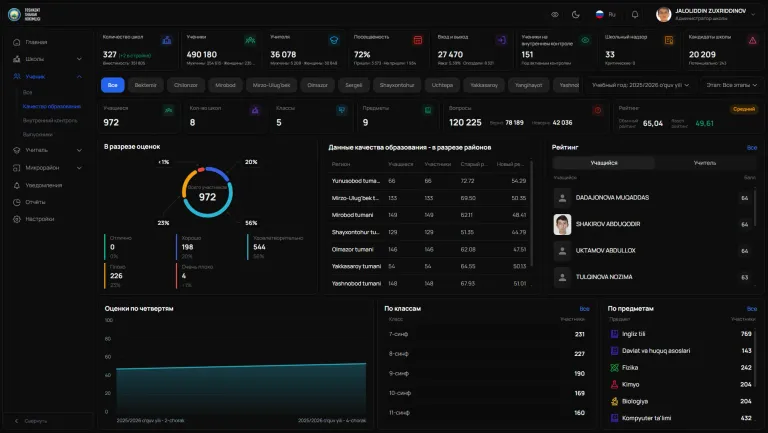
Task: Click the red calendar icon in Посещаемость card
Action: click(x=418, y=40)
